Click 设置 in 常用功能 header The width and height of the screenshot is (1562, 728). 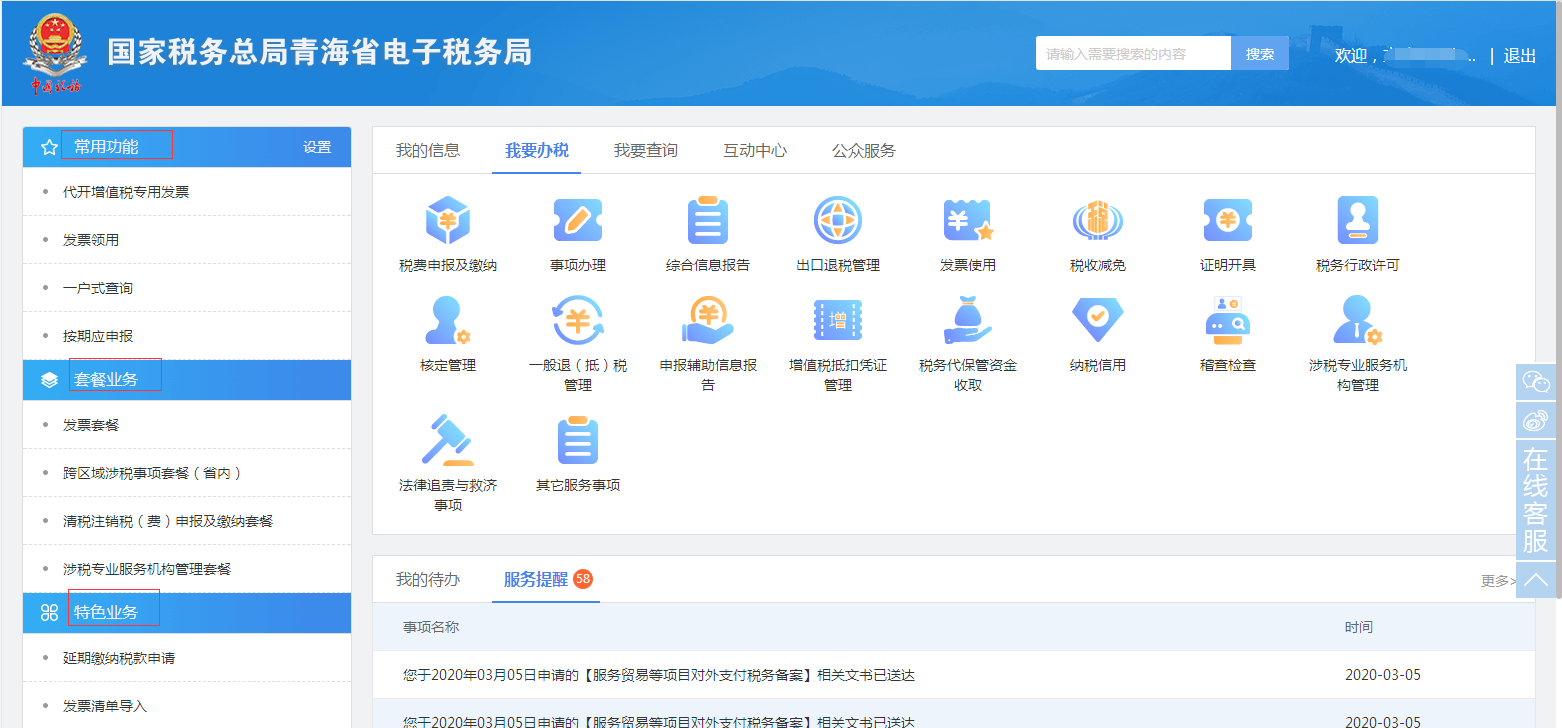coord(317,147)
